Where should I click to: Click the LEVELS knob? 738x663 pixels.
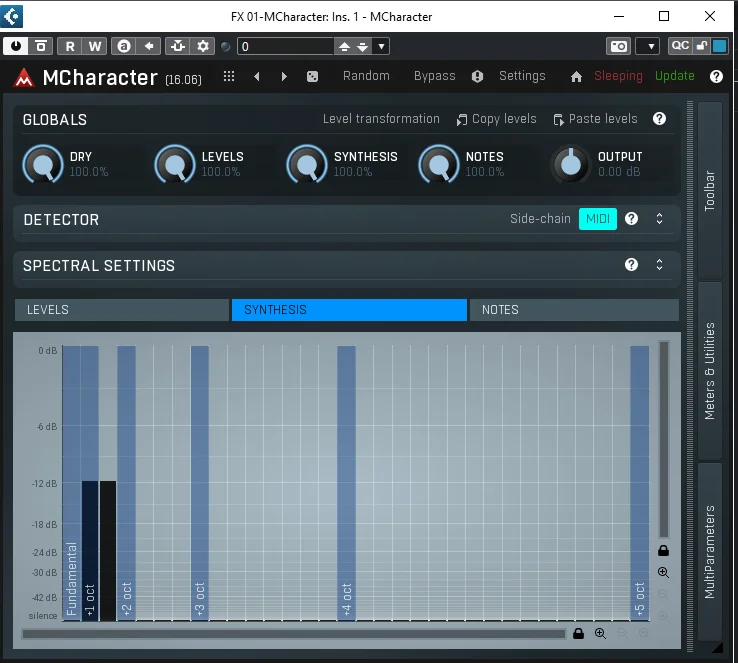[175, 164]
